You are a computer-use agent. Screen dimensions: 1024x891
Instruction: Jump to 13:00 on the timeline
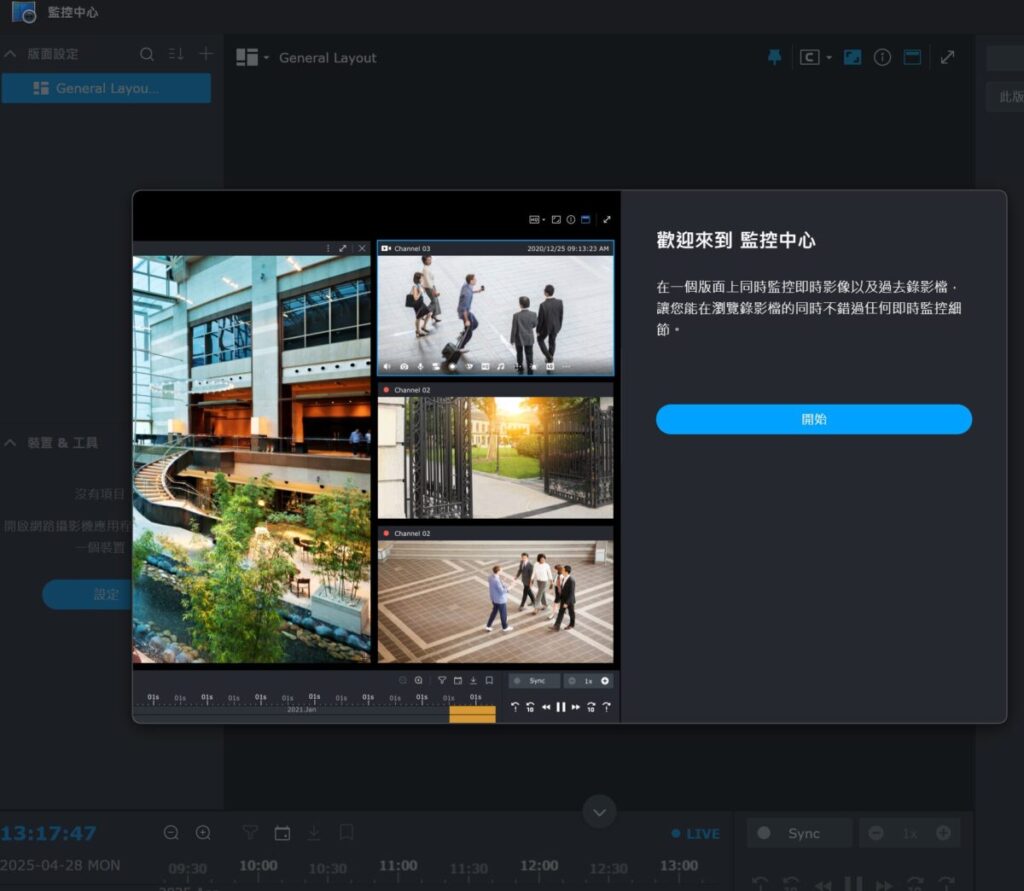pos(679,866)
